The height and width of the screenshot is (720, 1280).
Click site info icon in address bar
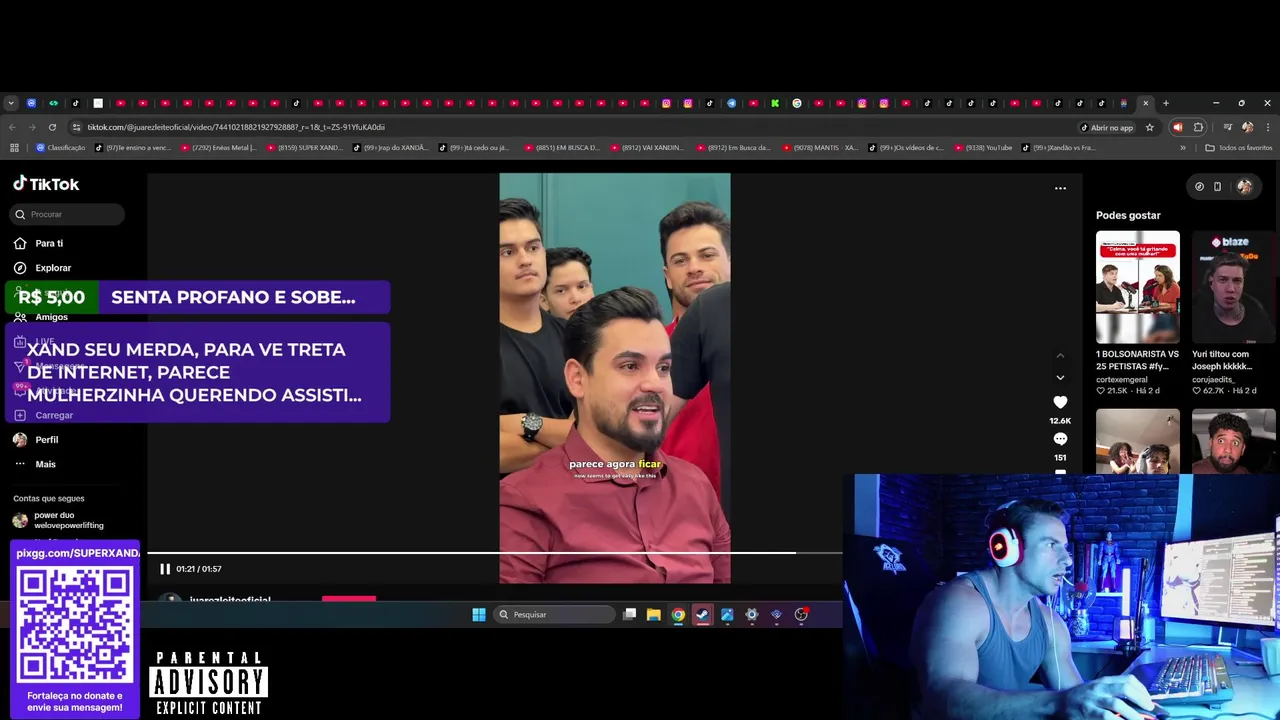click(76, 127)
